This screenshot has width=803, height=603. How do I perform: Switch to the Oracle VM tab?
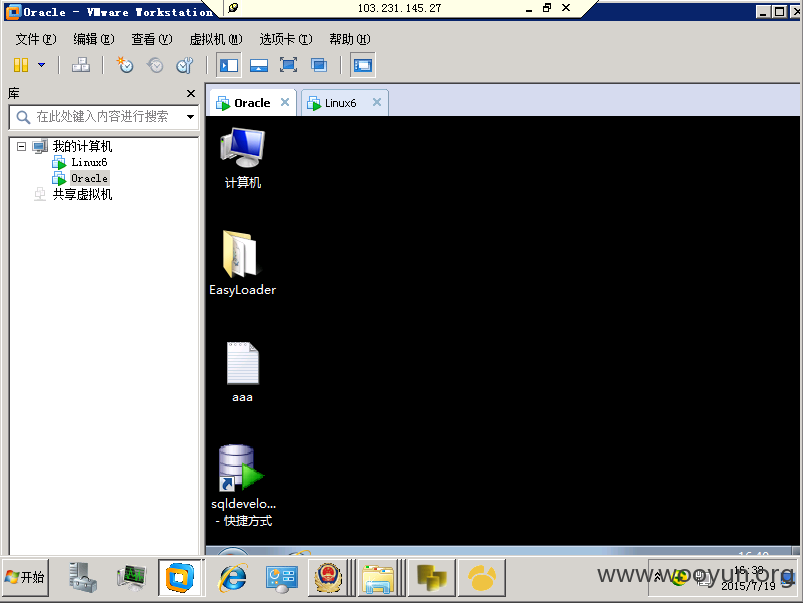tap(251, 103)
